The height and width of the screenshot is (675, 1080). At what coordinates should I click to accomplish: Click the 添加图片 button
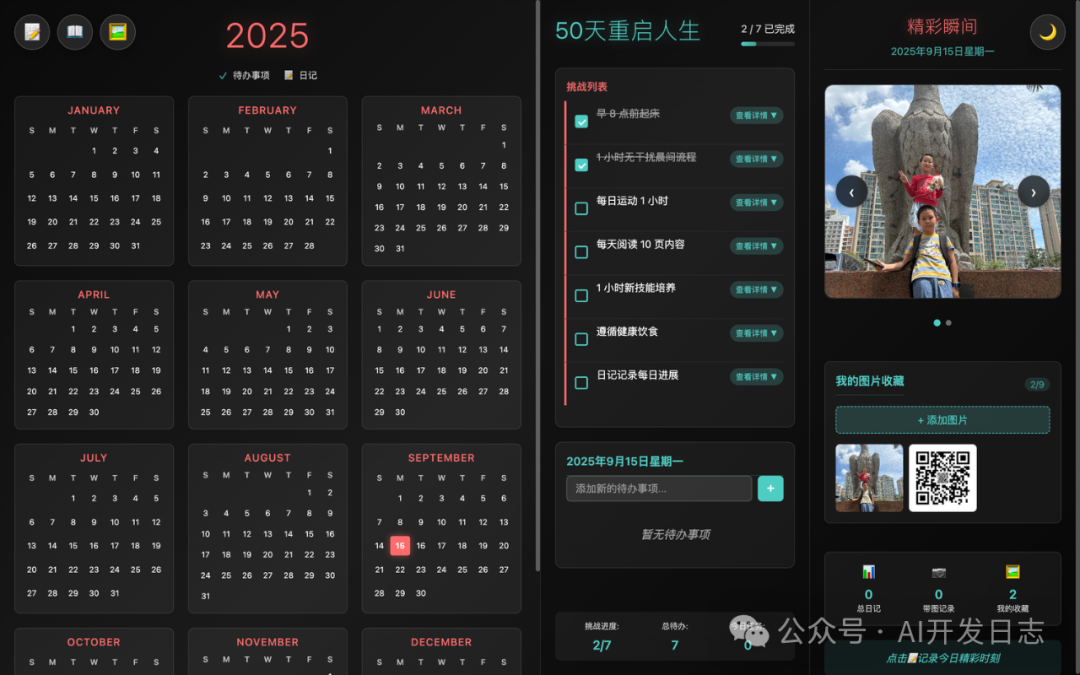pyautogui.click(x=941, y=419)
